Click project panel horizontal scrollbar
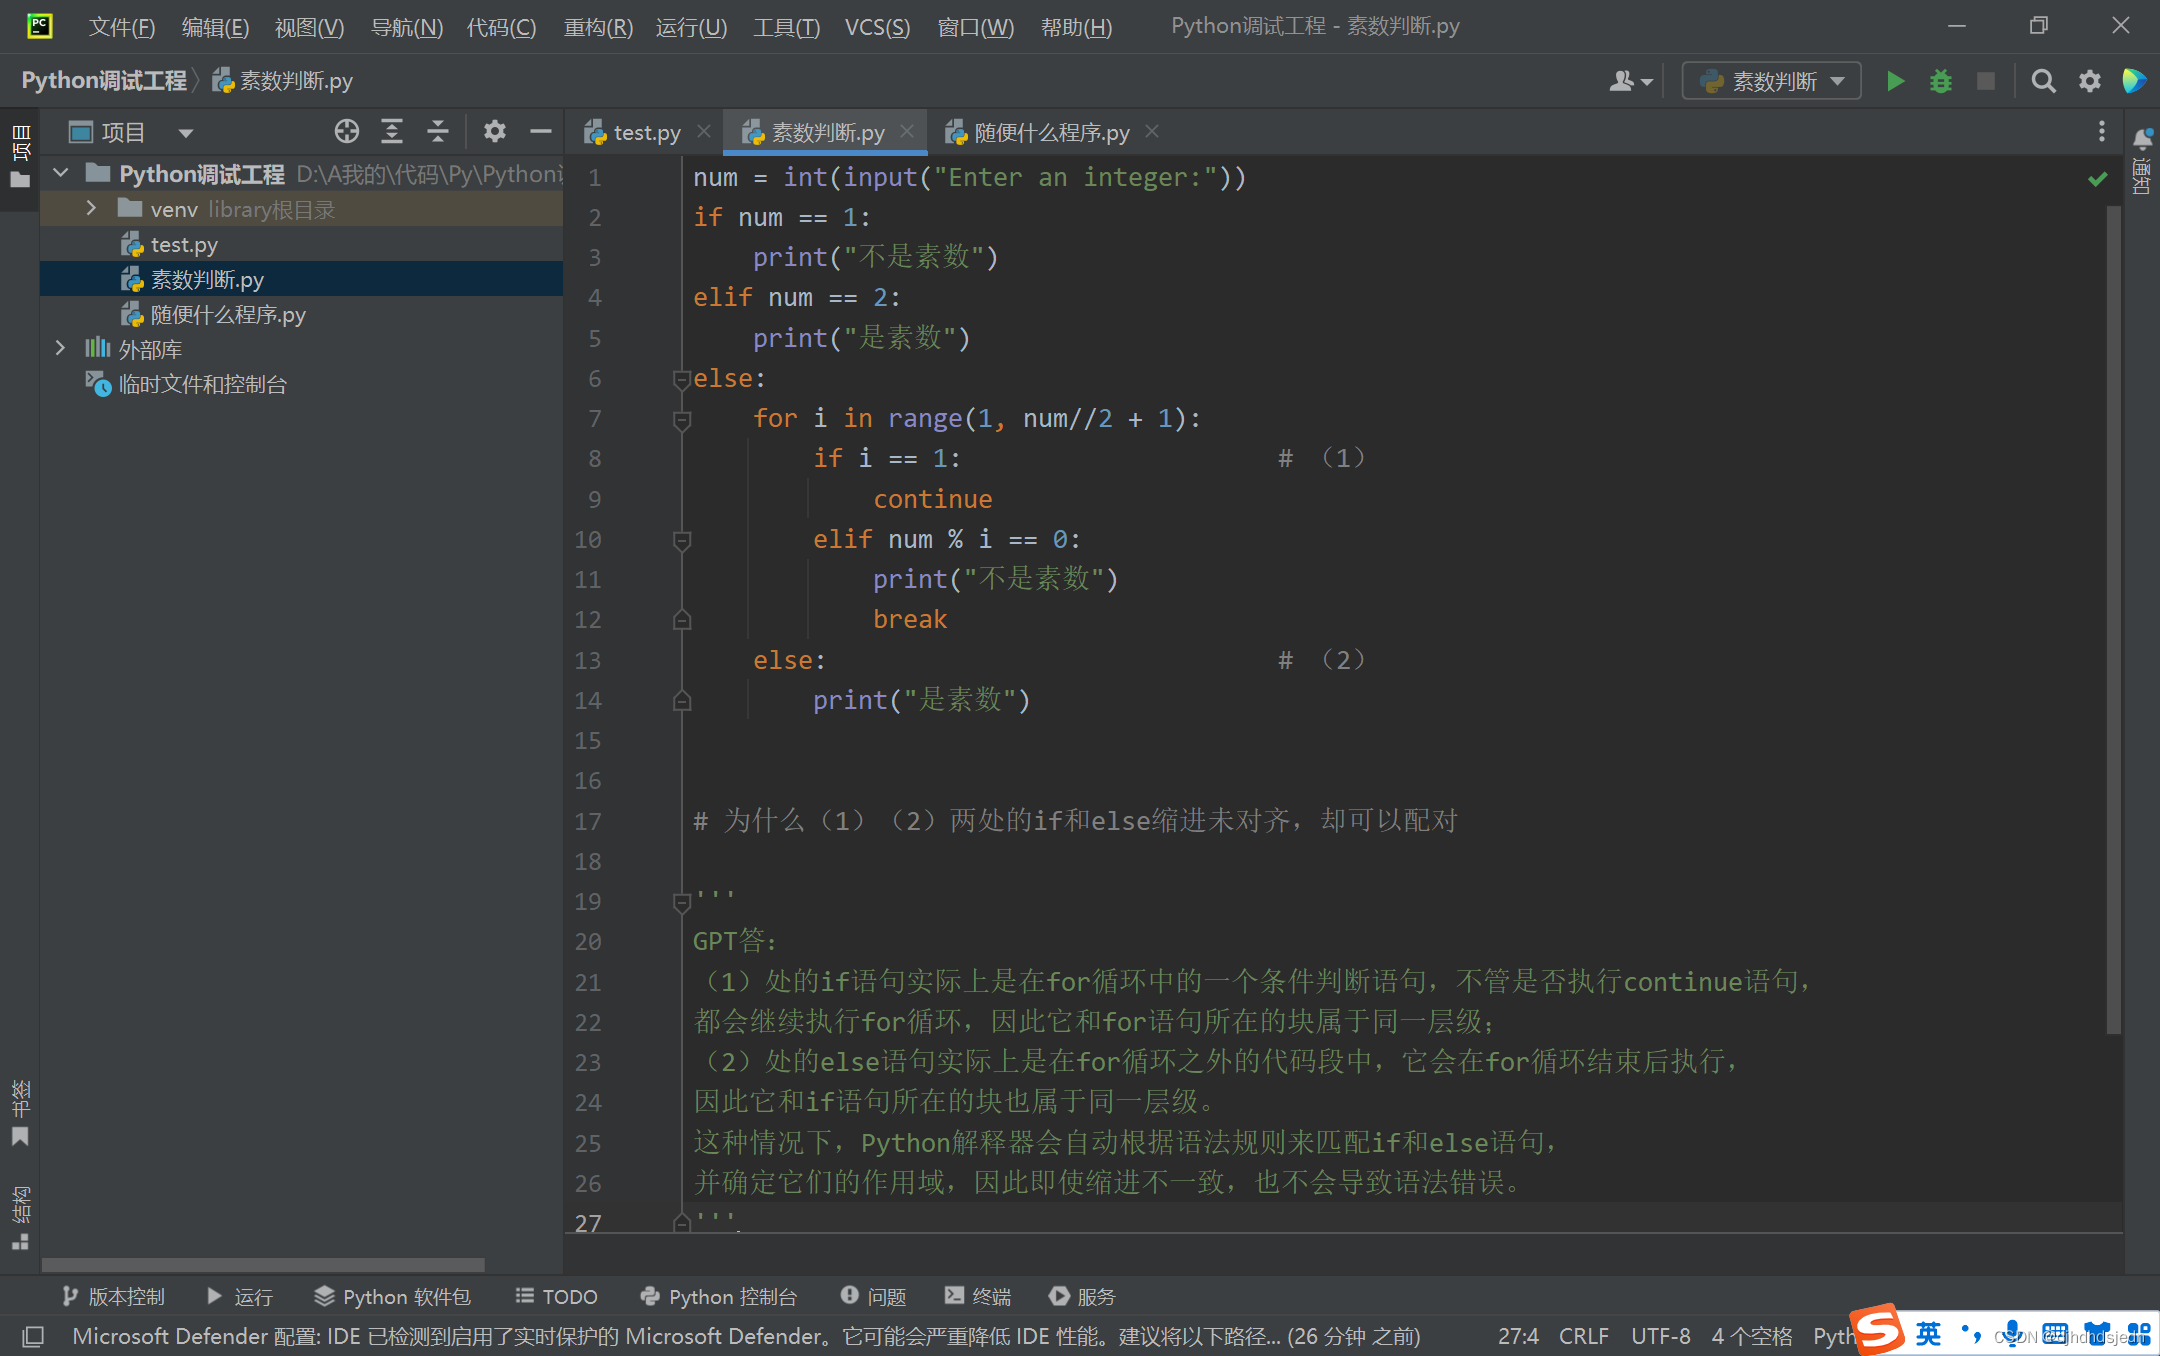 [263, 1265]
